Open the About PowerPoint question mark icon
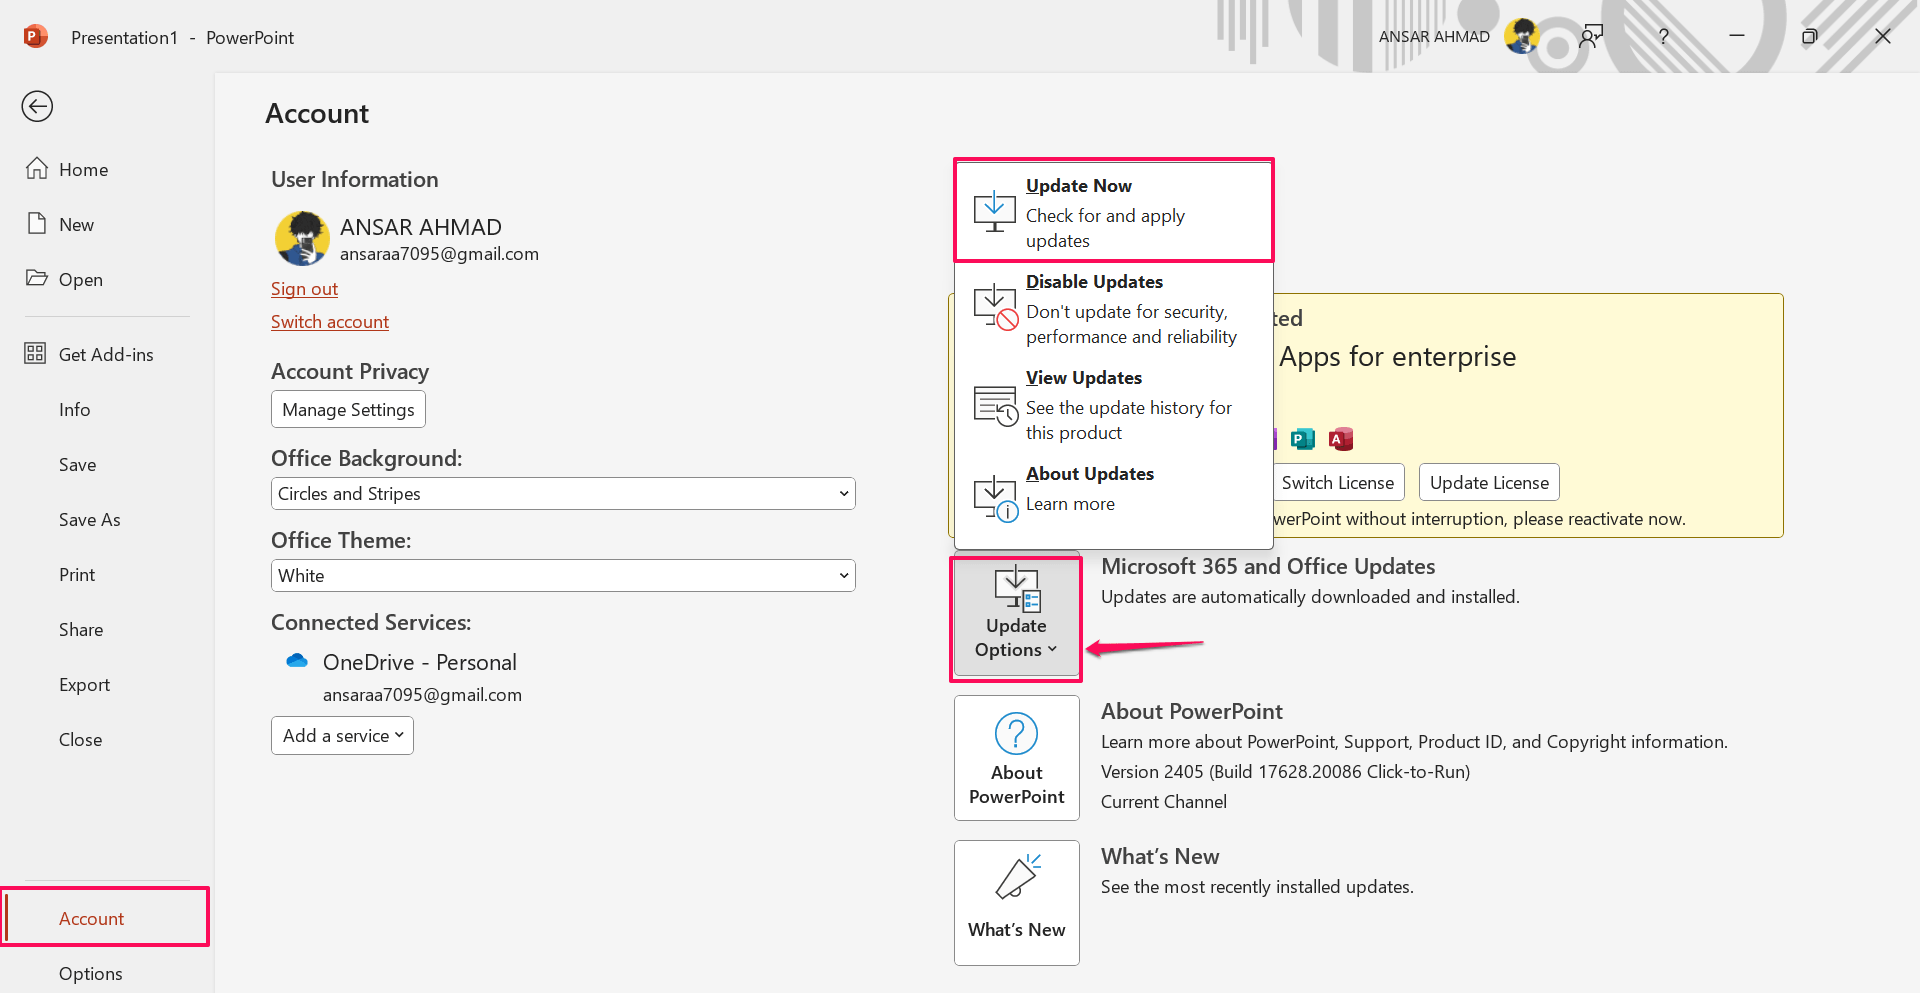 pyautogui.click(x=1016, y=733)
